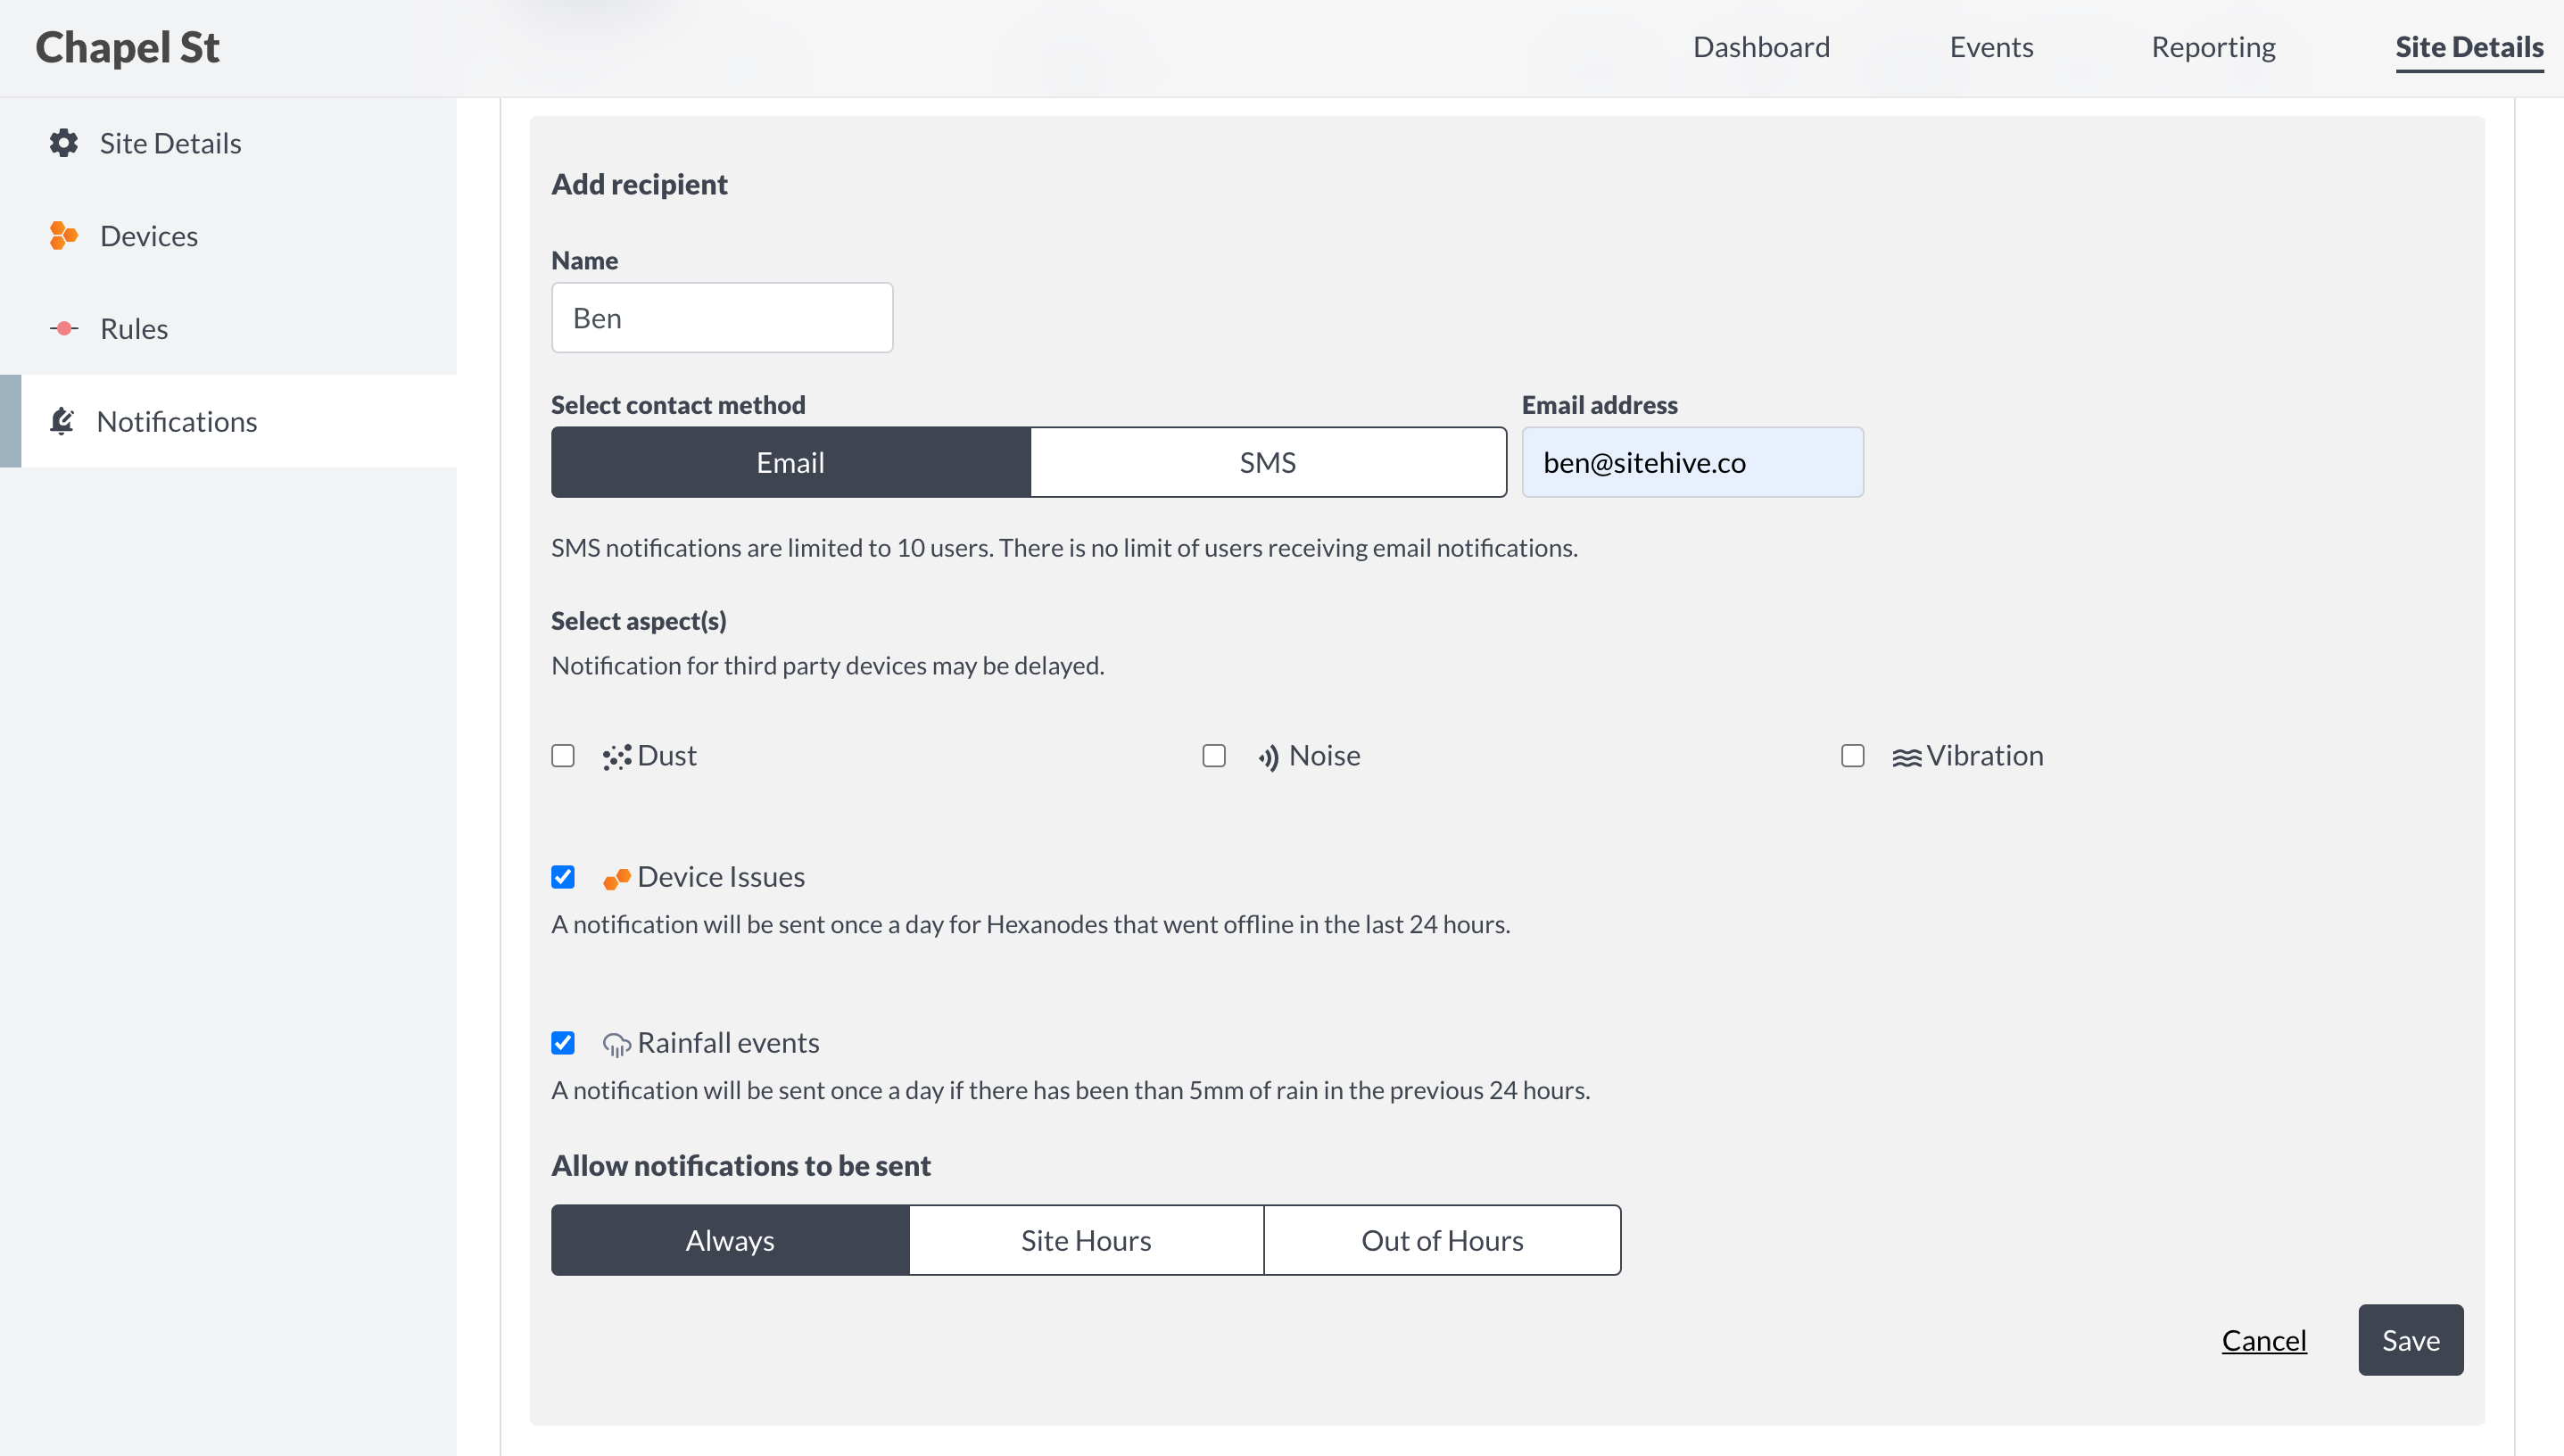Click the Vibration waves icon
The height and width of the screenshot is (1456, 2564).
(1906, 757)
